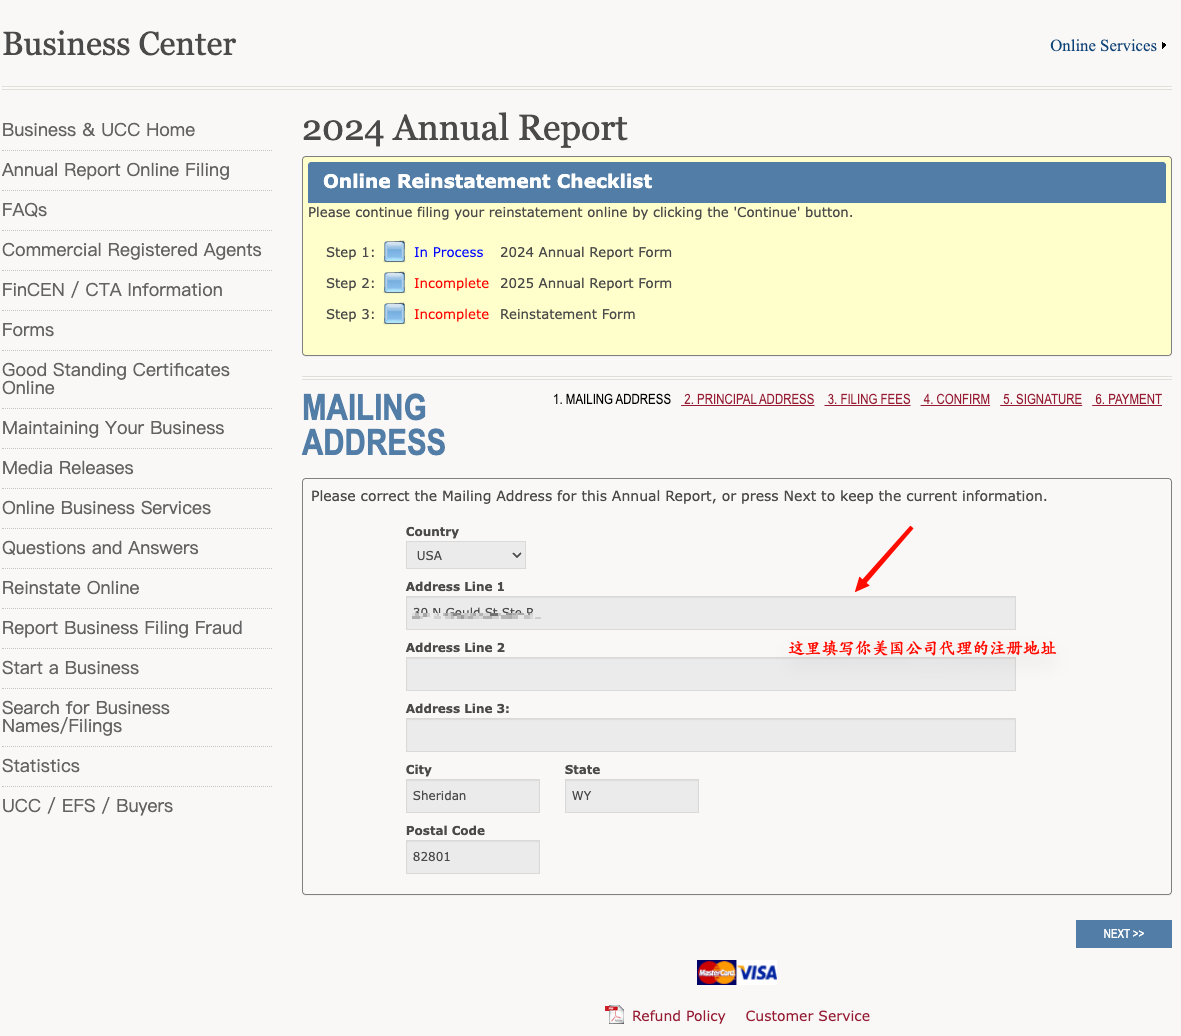The height and width of the screenshot is (1036, 1181).
Task: Click the VISA logo
Action: (758, 973)
